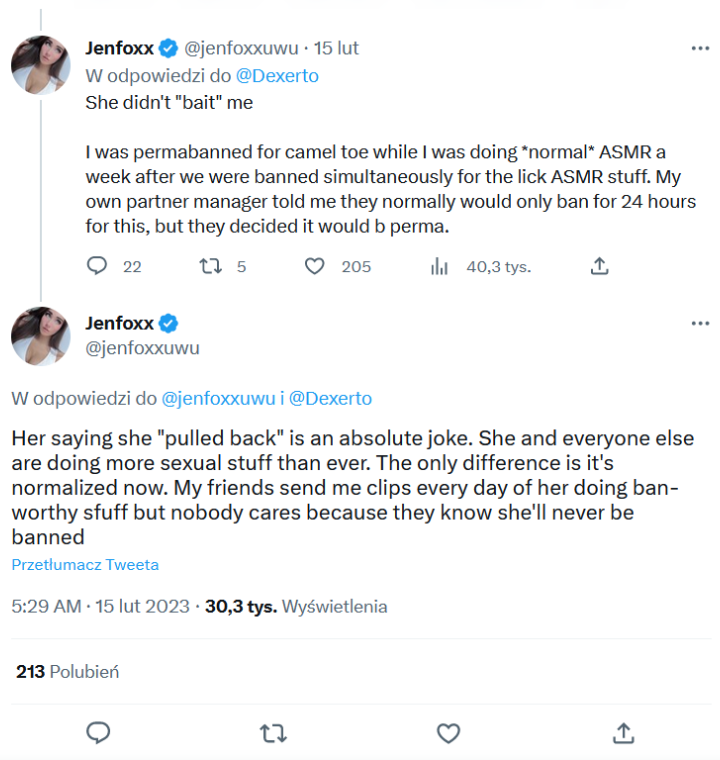Image resolution: width=720 pixels, height=760 pixels.
Task: Click the second @Dexerto mention link
Action: (x=331, y=398)
